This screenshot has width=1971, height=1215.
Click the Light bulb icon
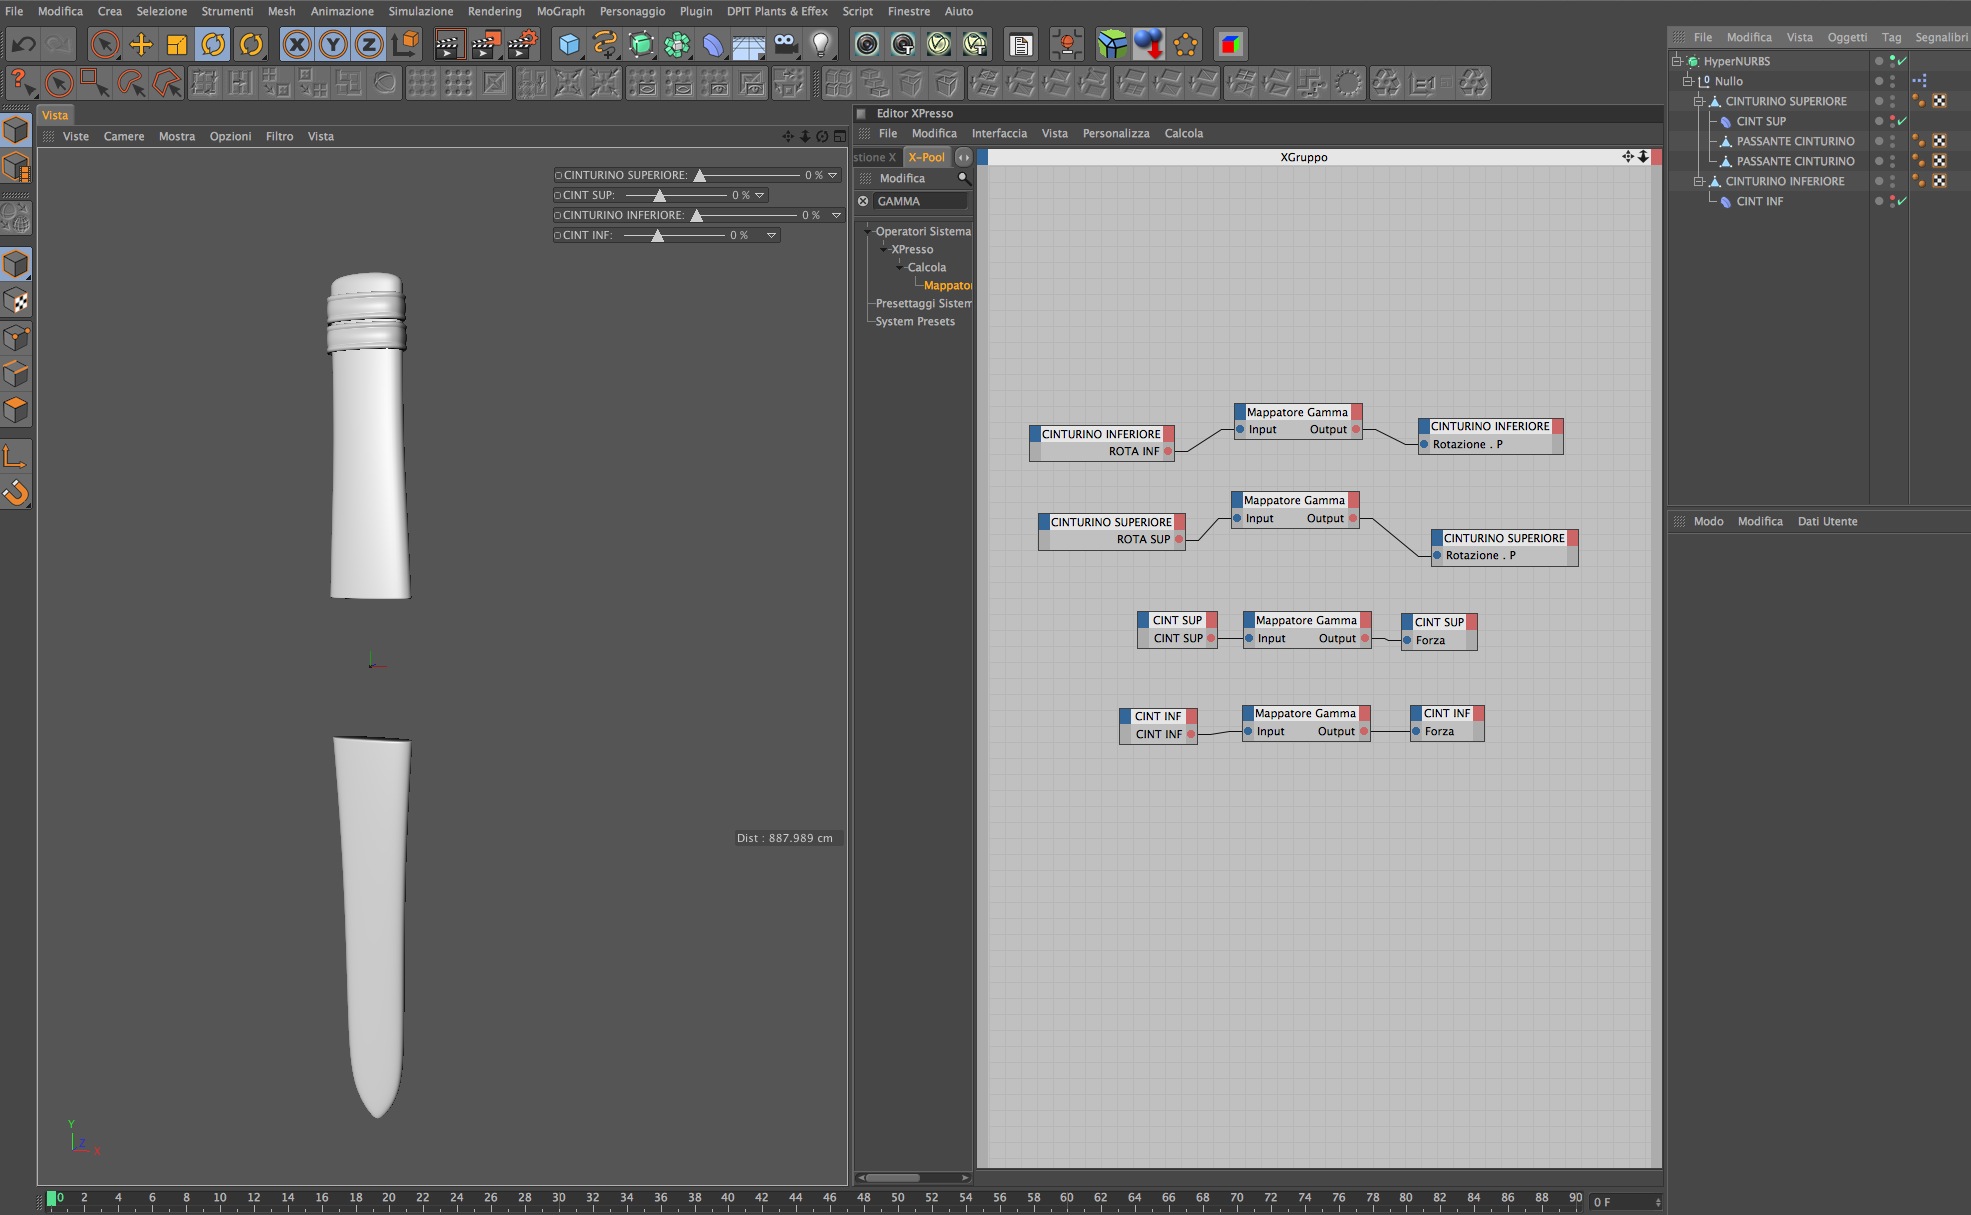click(820, 44)
